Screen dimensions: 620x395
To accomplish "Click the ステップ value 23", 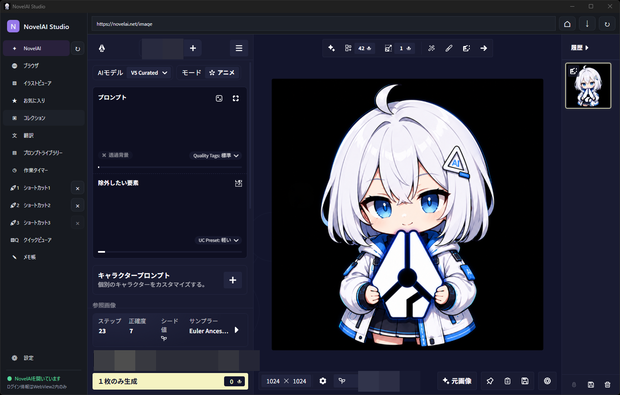I will [x=102, y=331].
